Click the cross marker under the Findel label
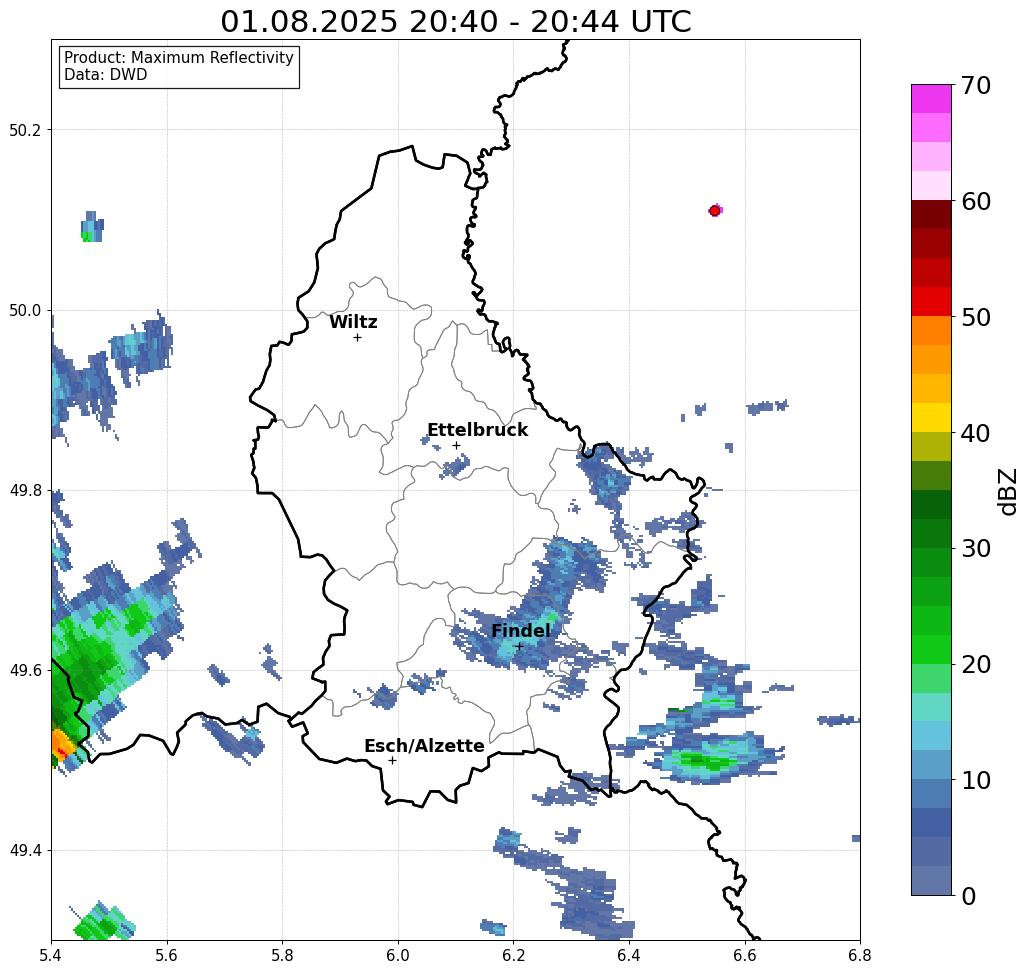The width and height of the screenshot is (1029, 973). [x=518, y=646]
